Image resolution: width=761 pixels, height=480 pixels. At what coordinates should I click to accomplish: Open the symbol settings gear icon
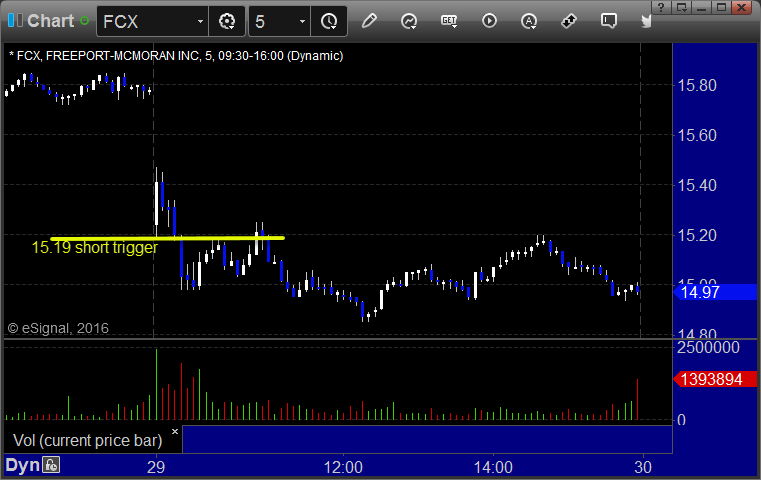pyautogui.click(x=227, y=21)
